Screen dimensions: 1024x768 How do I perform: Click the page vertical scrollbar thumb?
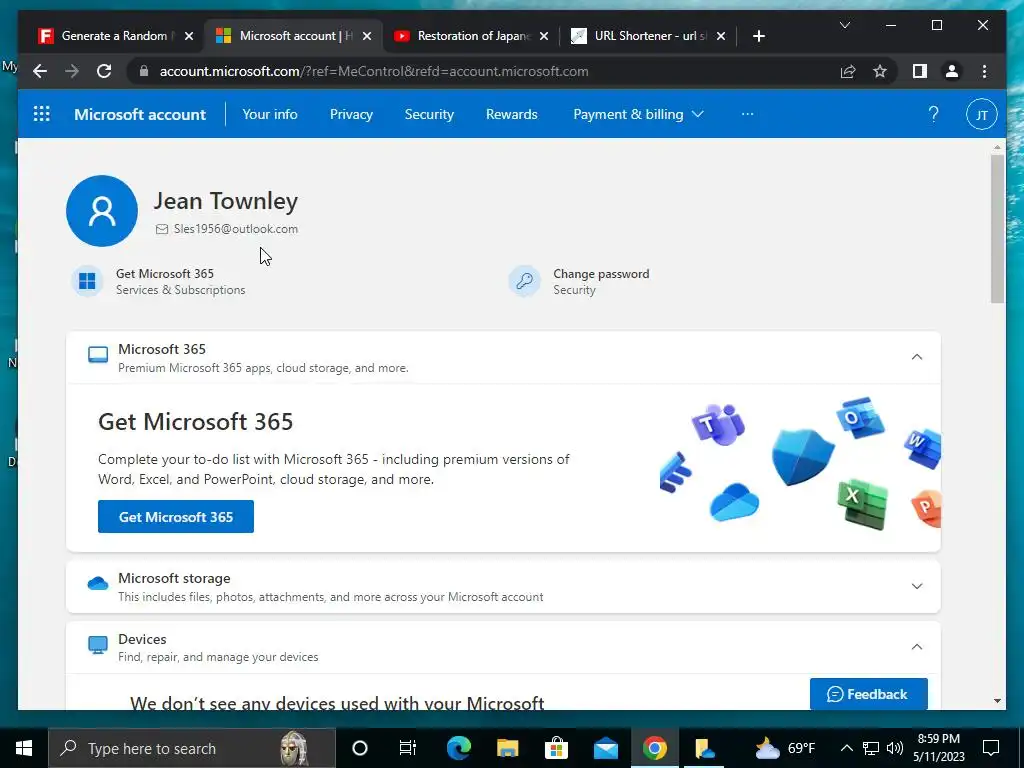(997, 229)
